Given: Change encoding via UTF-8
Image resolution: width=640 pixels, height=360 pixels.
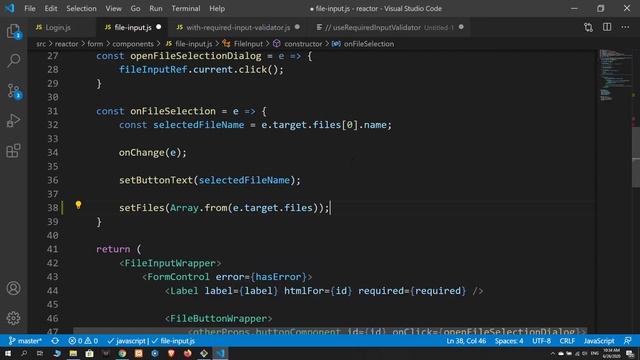Looking at the screenshot, I should 542,341.
